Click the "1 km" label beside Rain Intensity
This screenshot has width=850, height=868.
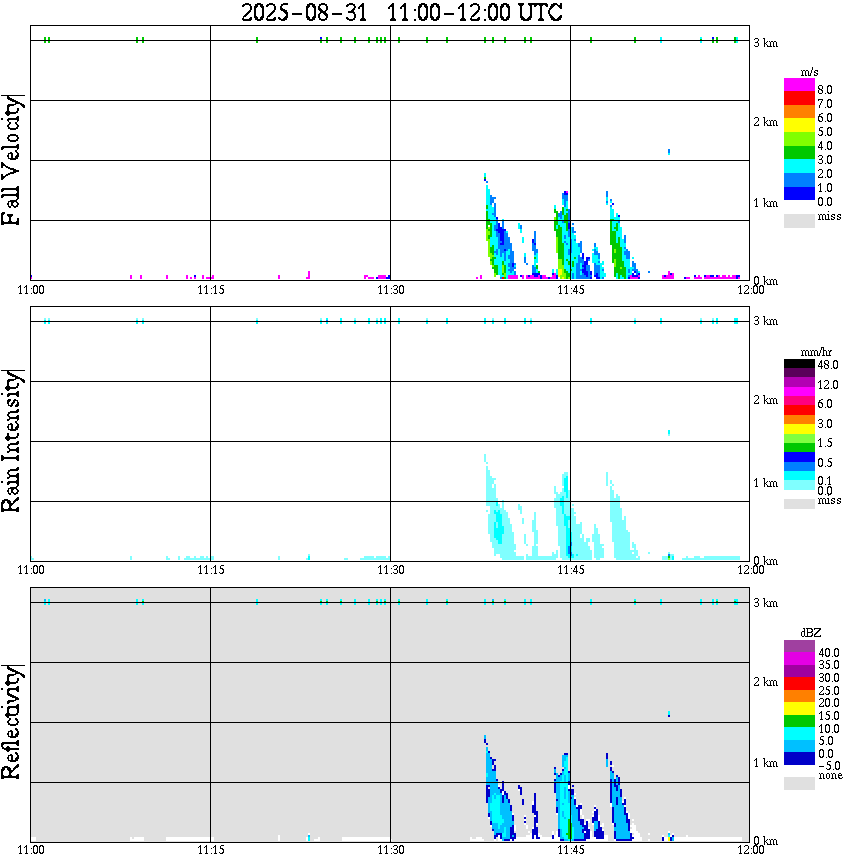765,483
